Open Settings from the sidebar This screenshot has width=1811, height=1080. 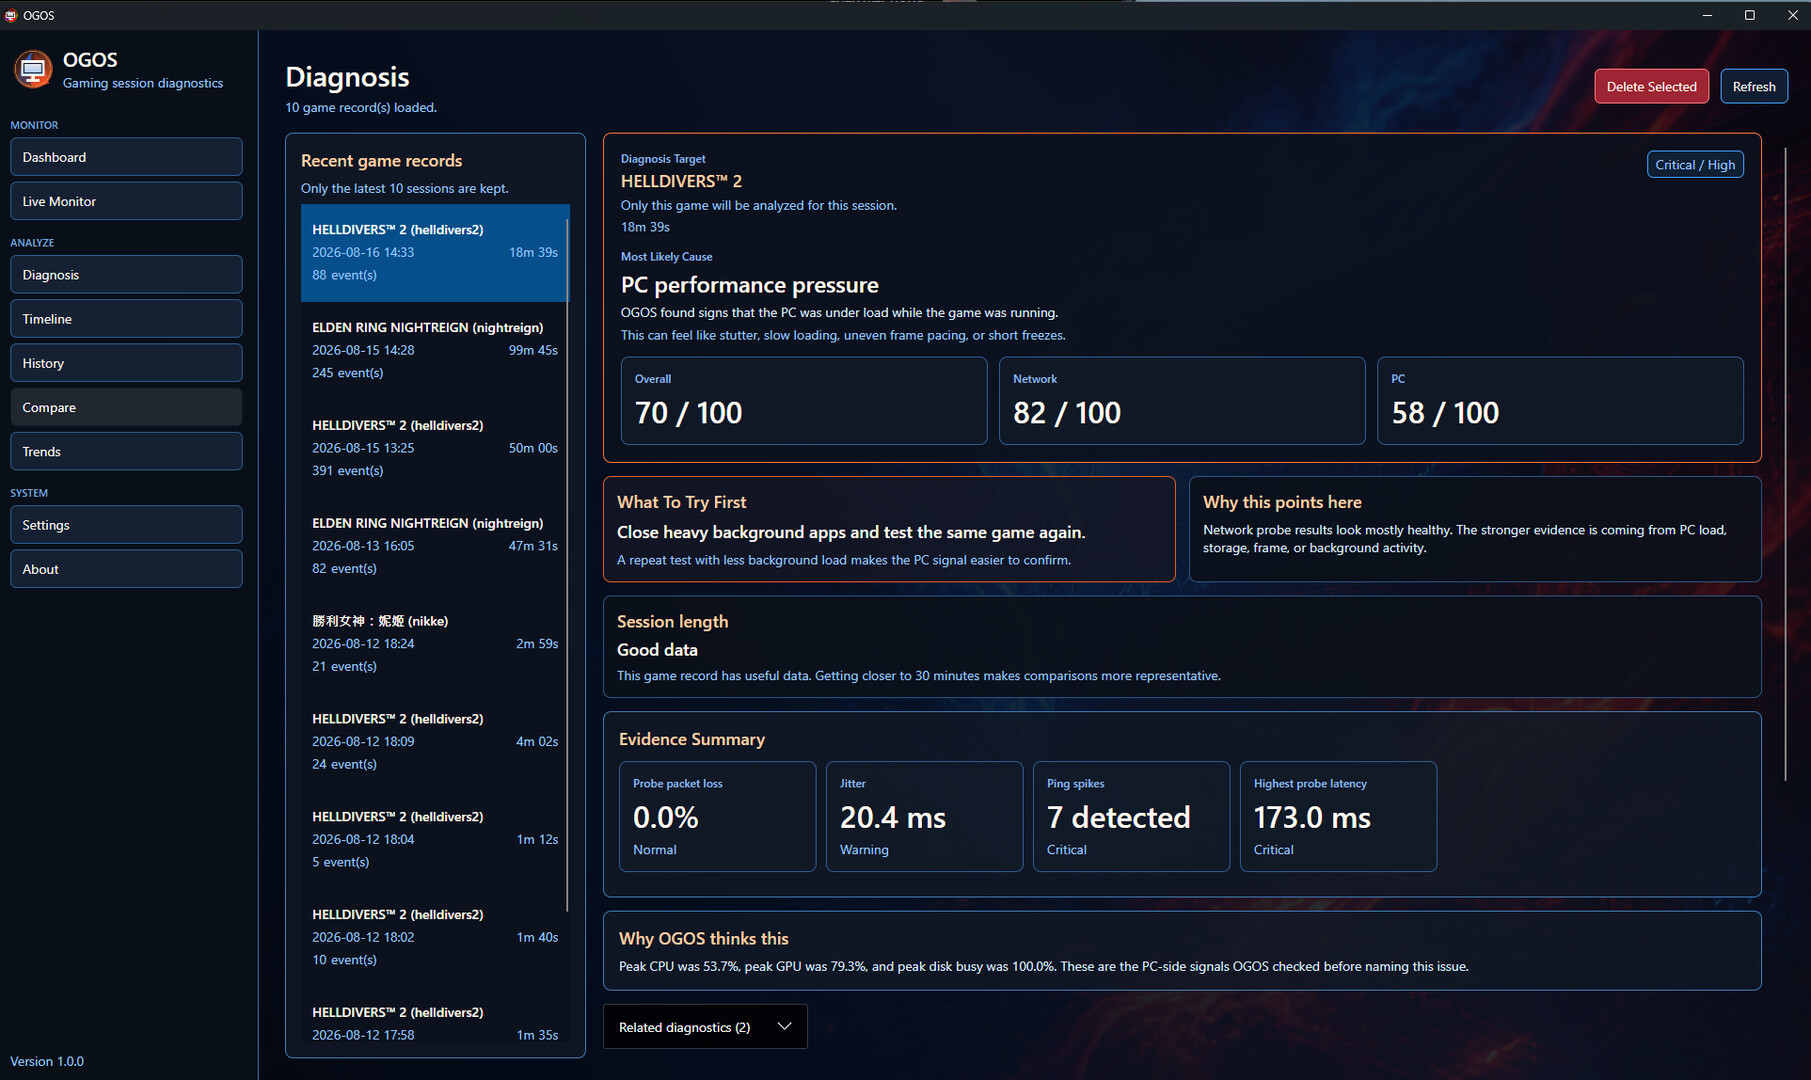pyautogui.click(x=126, y=525)
